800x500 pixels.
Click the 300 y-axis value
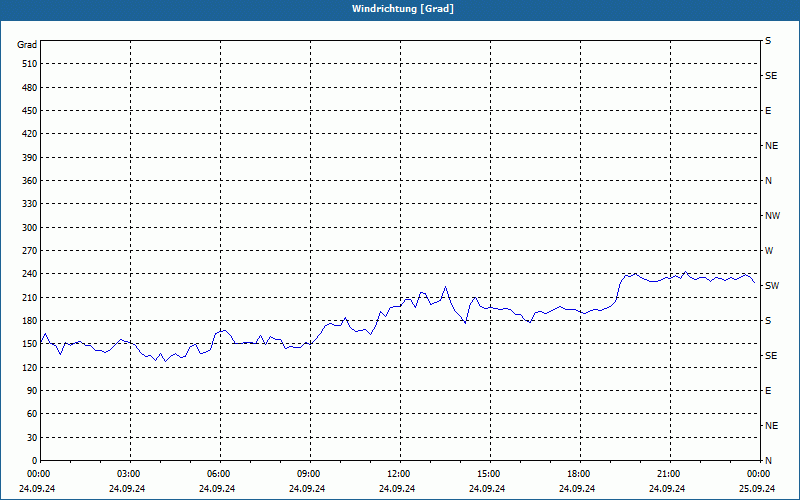point(30,228)
